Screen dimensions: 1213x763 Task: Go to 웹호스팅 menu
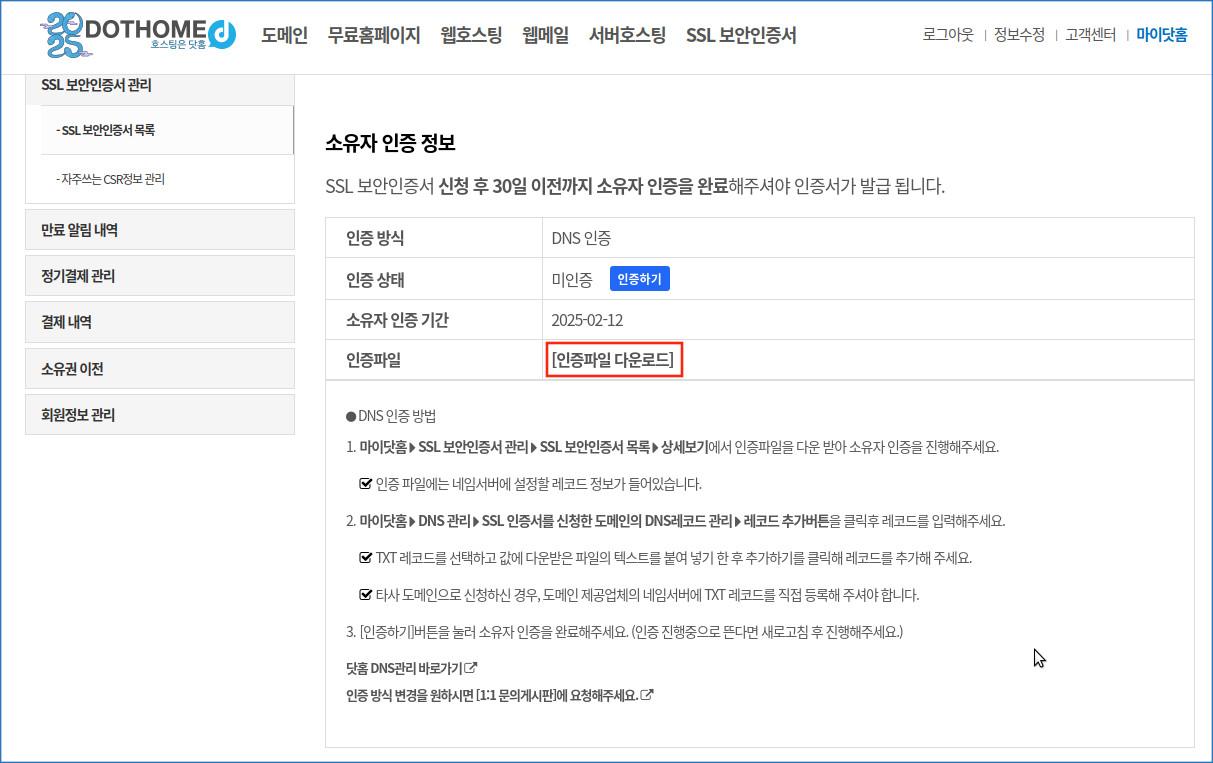(471, 35)
